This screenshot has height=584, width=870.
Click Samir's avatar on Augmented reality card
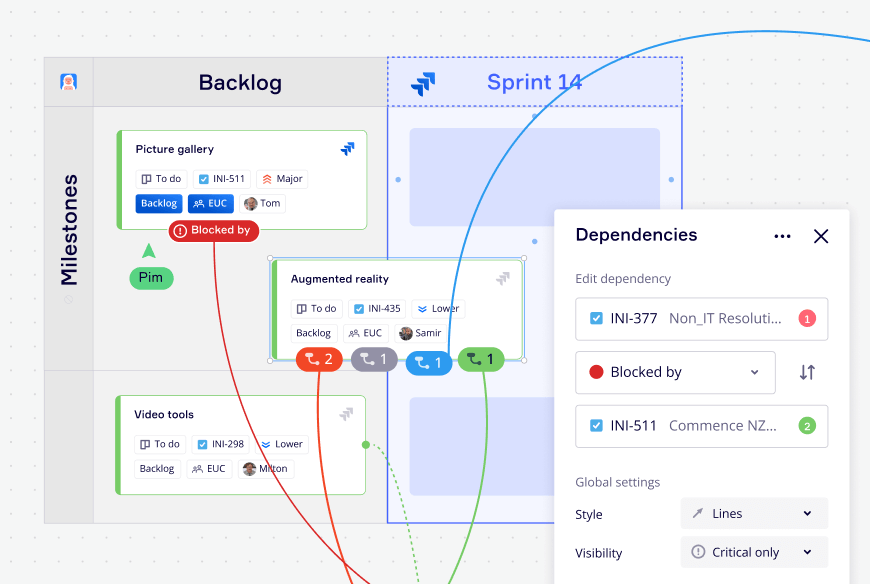(403, 332)
